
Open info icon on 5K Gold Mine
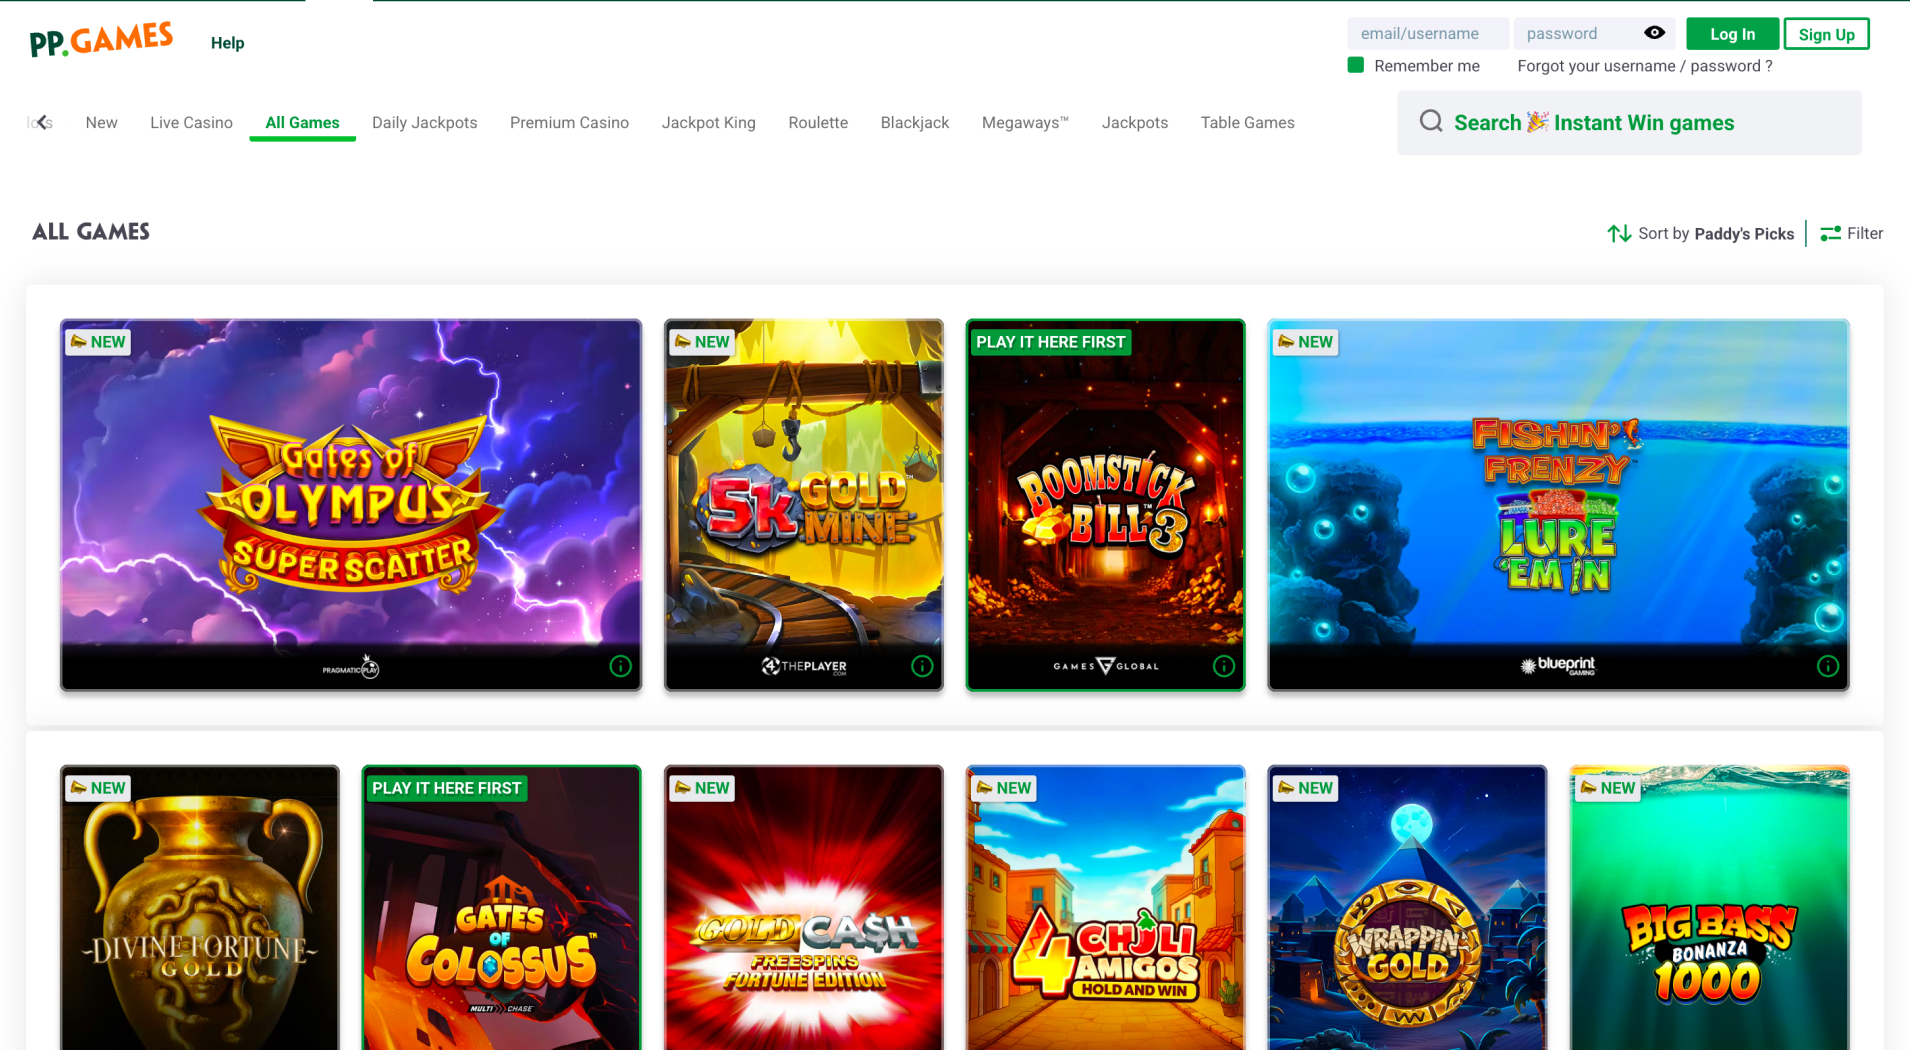coord(922,666)
